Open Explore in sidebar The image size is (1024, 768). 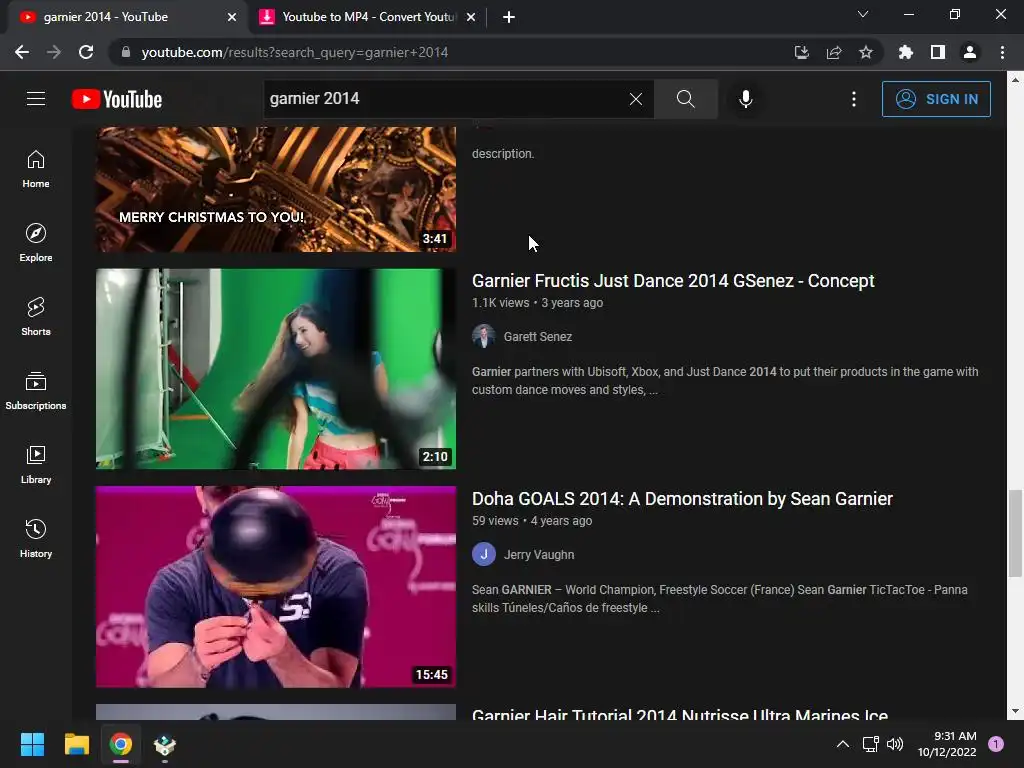coord(36,243)
